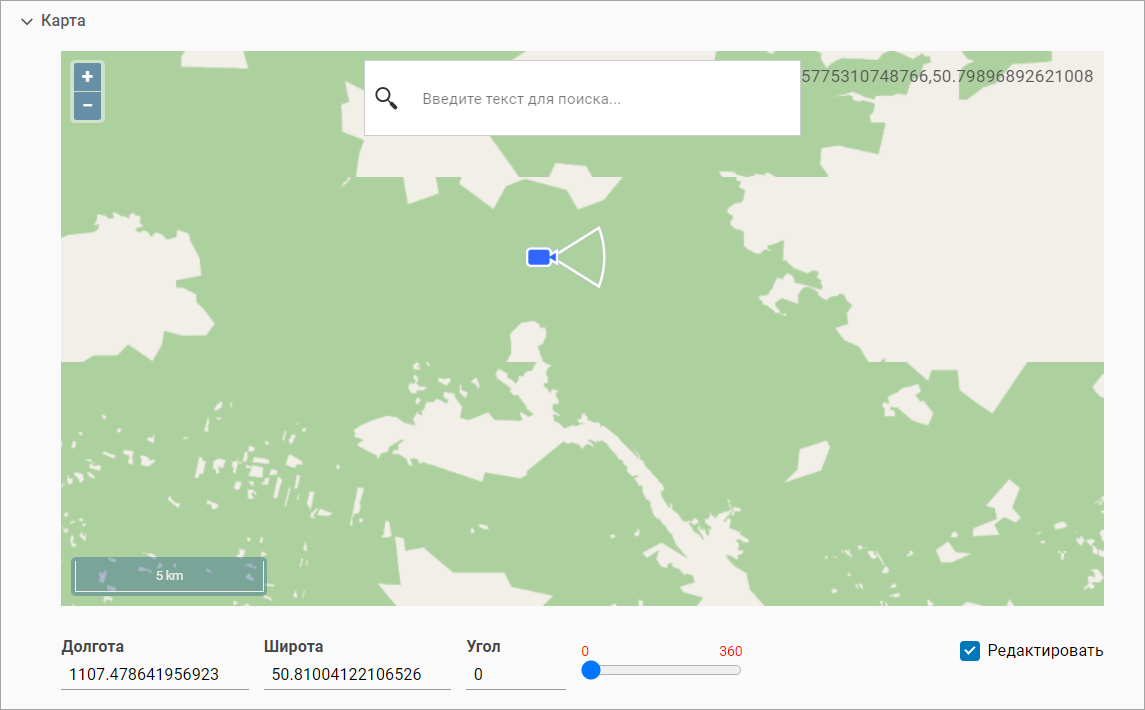Click into the Долгота value field
Screen dimensions: 1145x710
click(154, 675)
